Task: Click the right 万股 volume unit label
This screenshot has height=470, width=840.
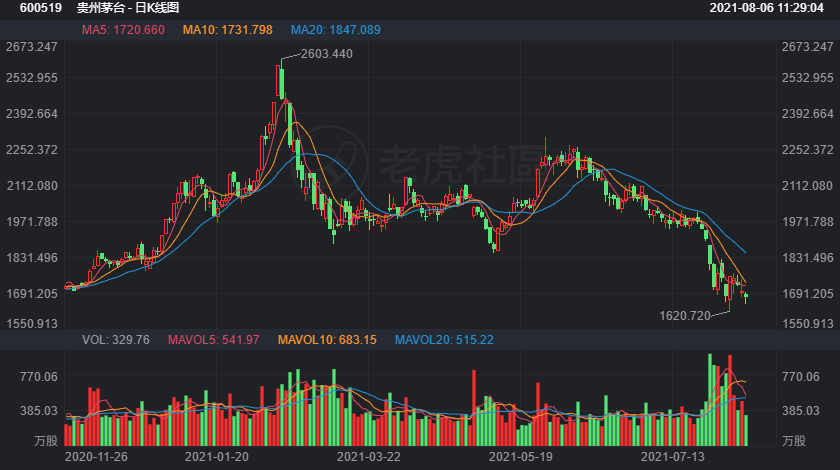Action: [x=793, y=441]
